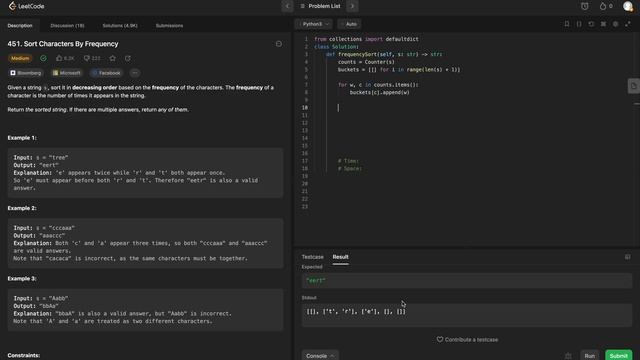
Task: Open editor settings gear icon
Action: tap(616, 24)
